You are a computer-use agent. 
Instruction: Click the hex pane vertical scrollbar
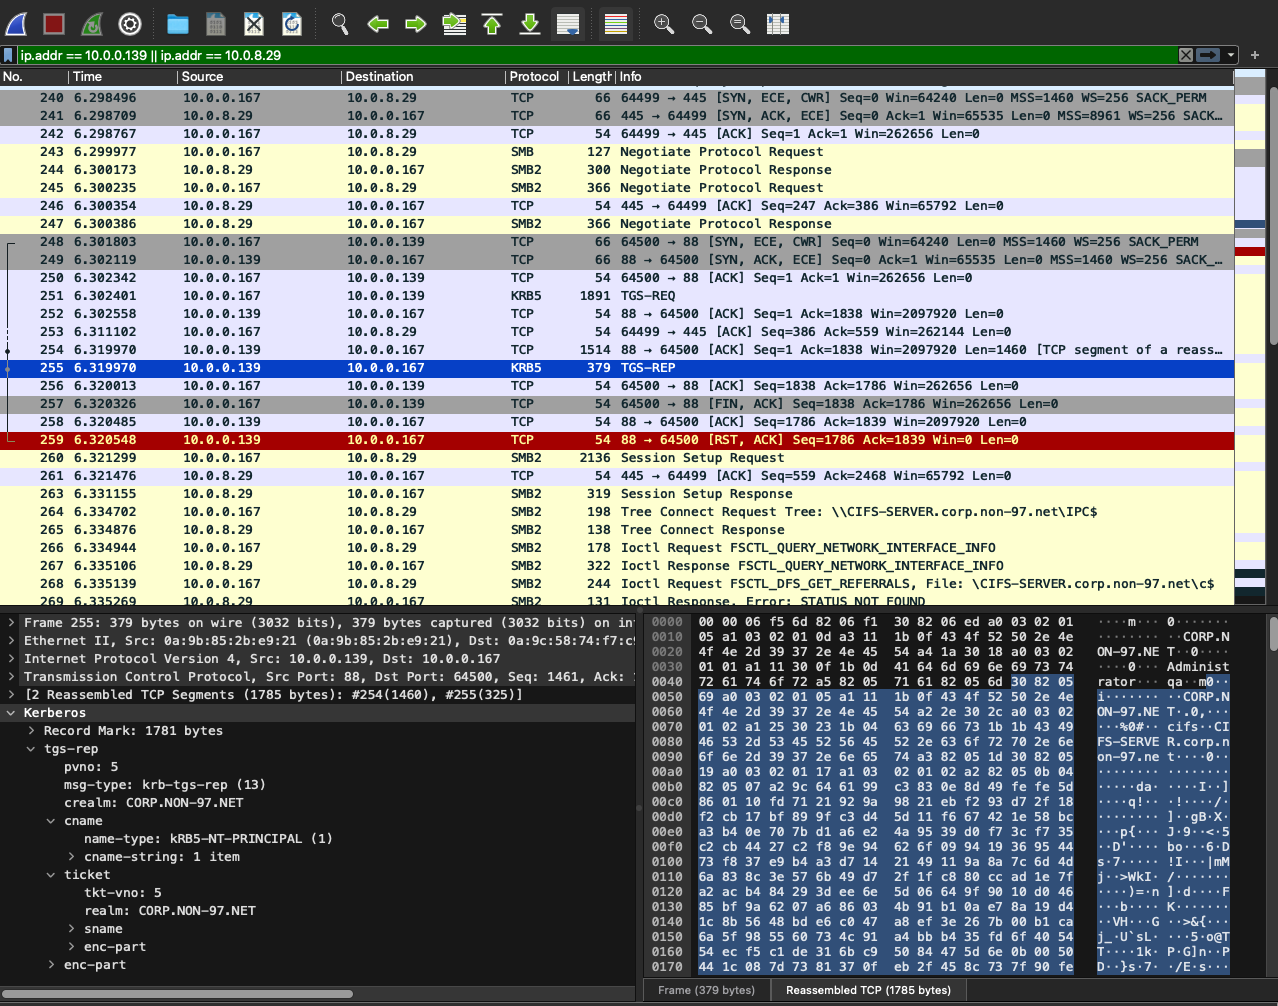click(x=1272, y=632)
